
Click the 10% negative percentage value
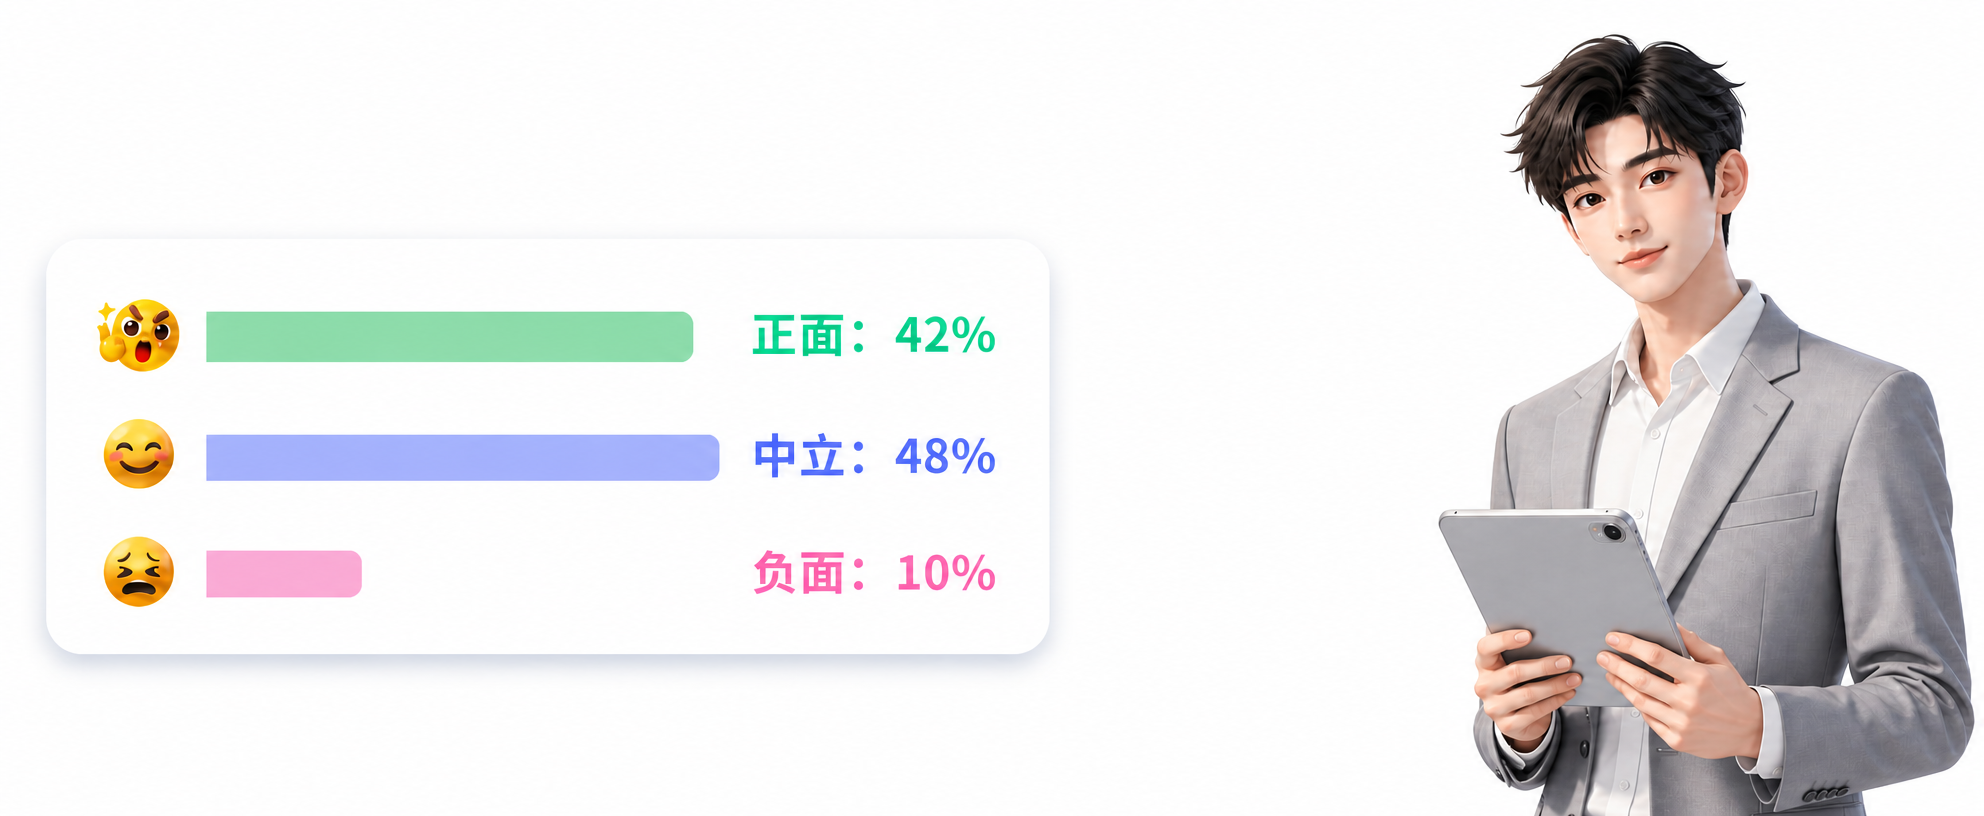coord(945,573)
